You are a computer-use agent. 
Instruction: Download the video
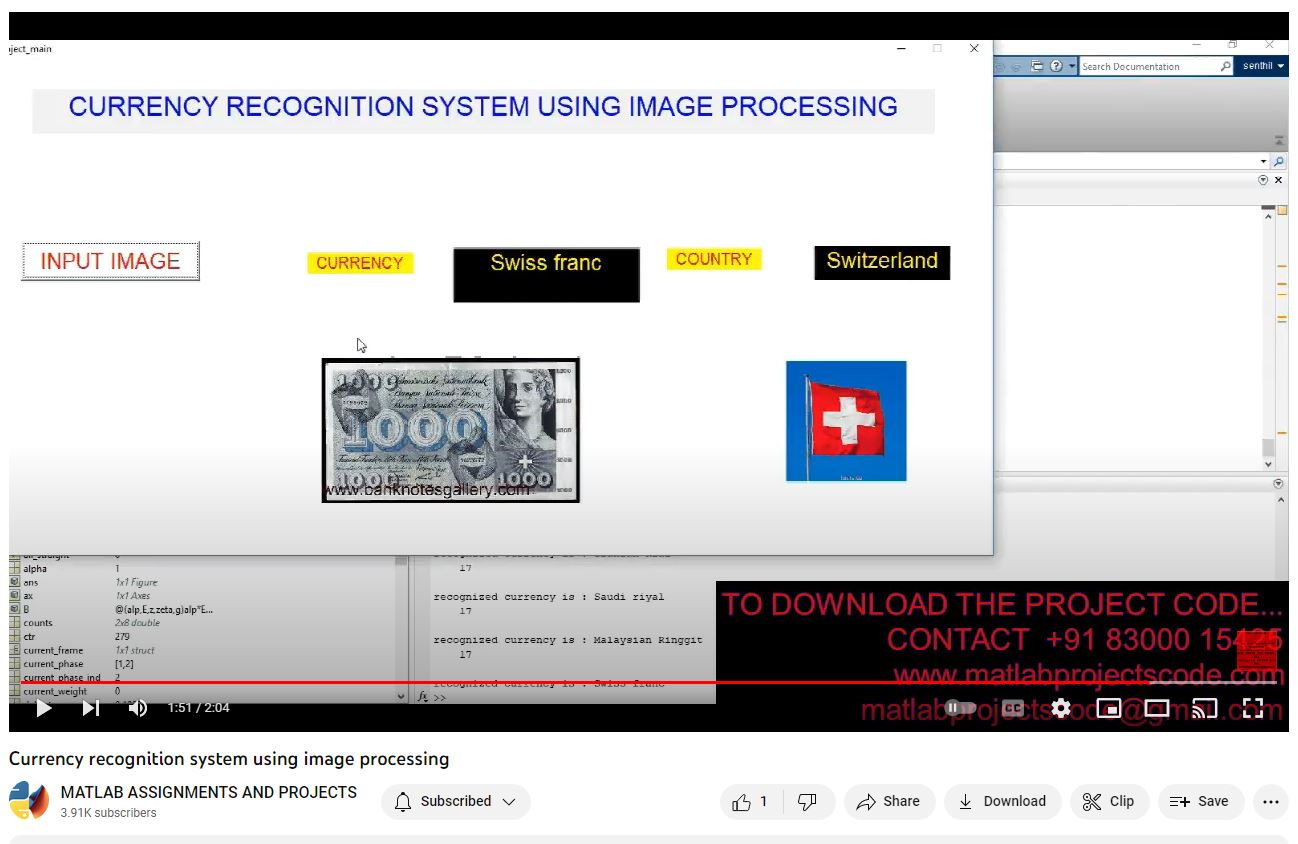[1002, 801]
